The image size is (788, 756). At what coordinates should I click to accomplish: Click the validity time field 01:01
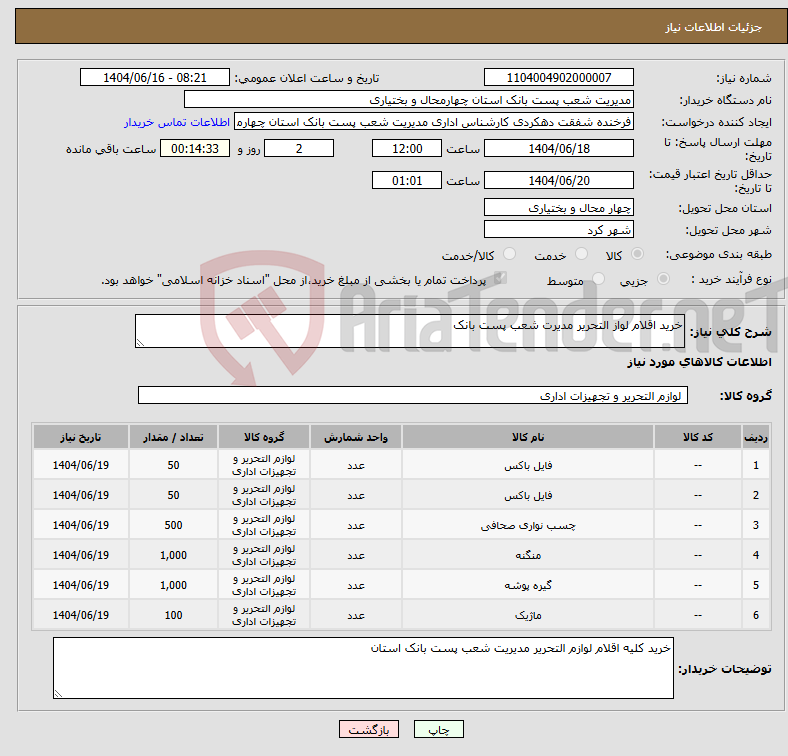click(x=407, y=180)
